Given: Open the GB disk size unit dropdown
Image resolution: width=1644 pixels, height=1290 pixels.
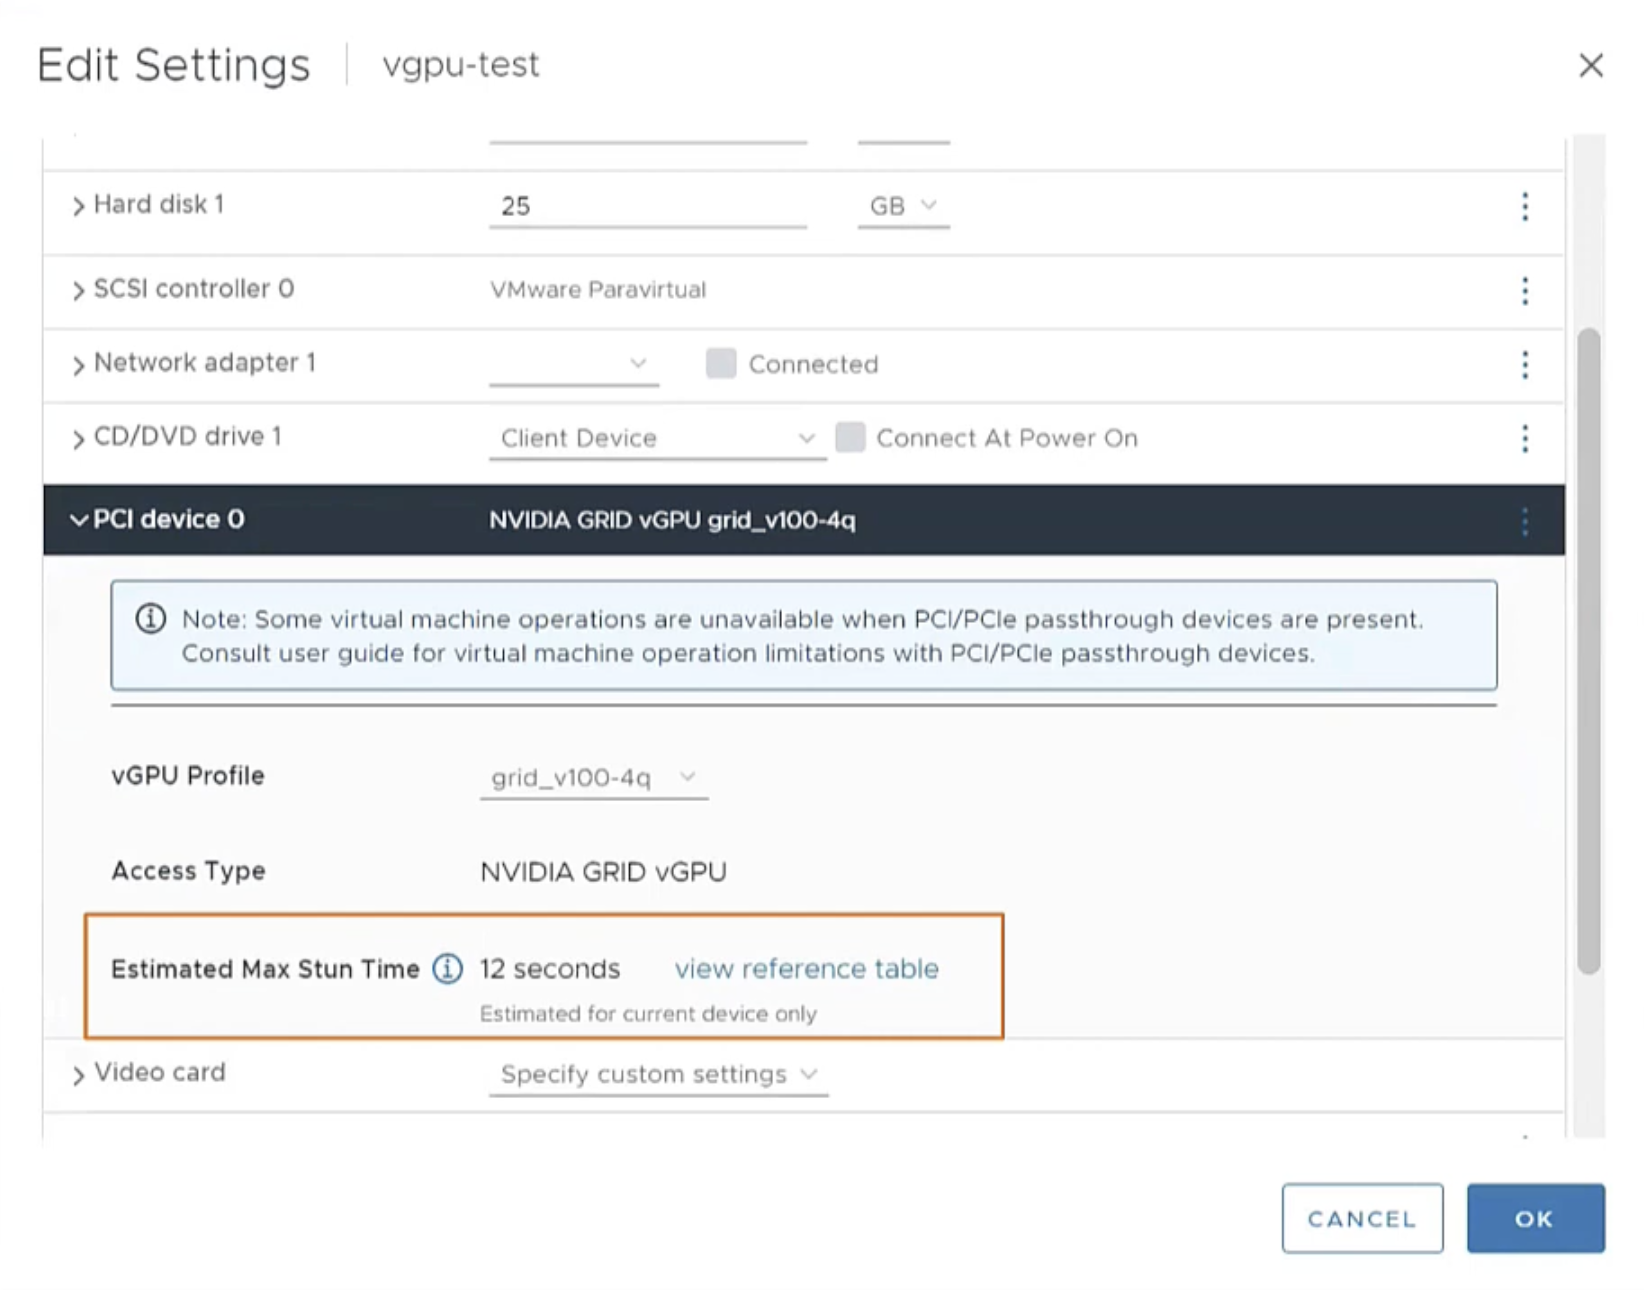Looking at the screenshot, I should point(903,206).
